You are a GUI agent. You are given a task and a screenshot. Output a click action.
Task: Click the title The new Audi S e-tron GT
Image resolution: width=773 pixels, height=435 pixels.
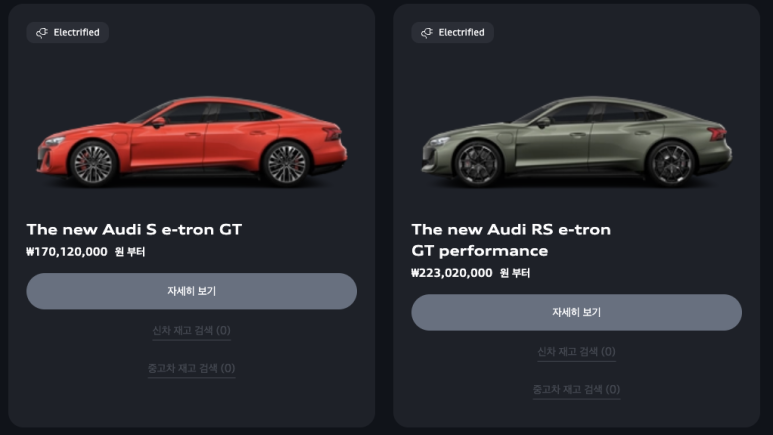point(134,230)
